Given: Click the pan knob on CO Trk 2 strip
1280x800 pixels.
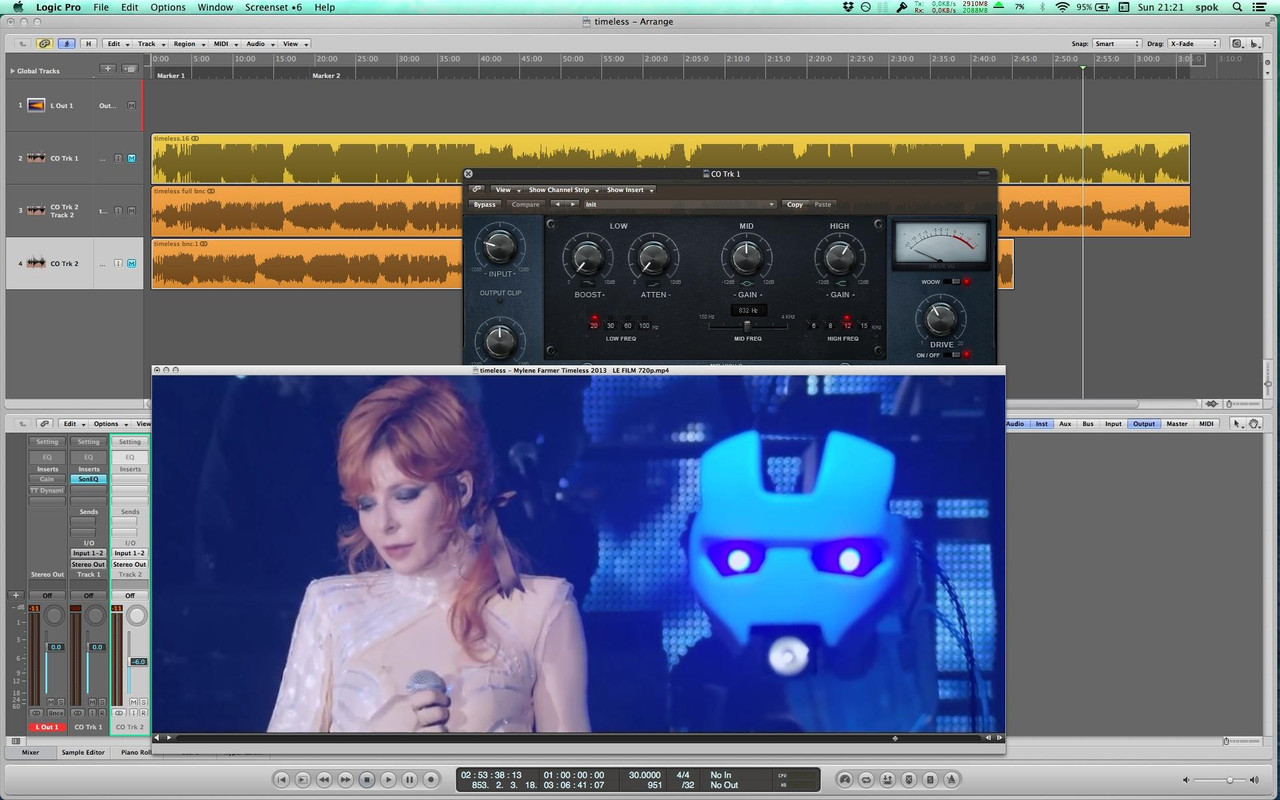Looking at the screenshot, I should pos(137,617).
